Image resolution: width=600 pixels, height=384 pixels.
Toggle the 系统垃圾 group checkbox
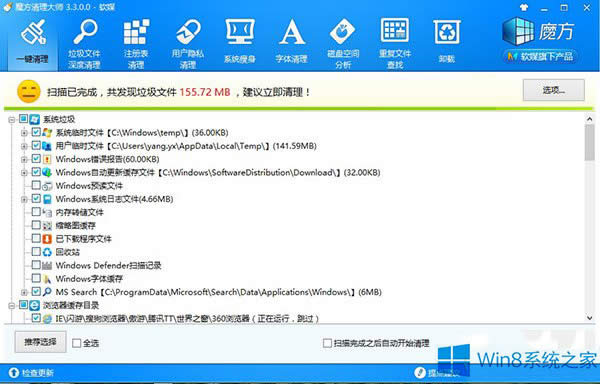(x=23, y=119)
